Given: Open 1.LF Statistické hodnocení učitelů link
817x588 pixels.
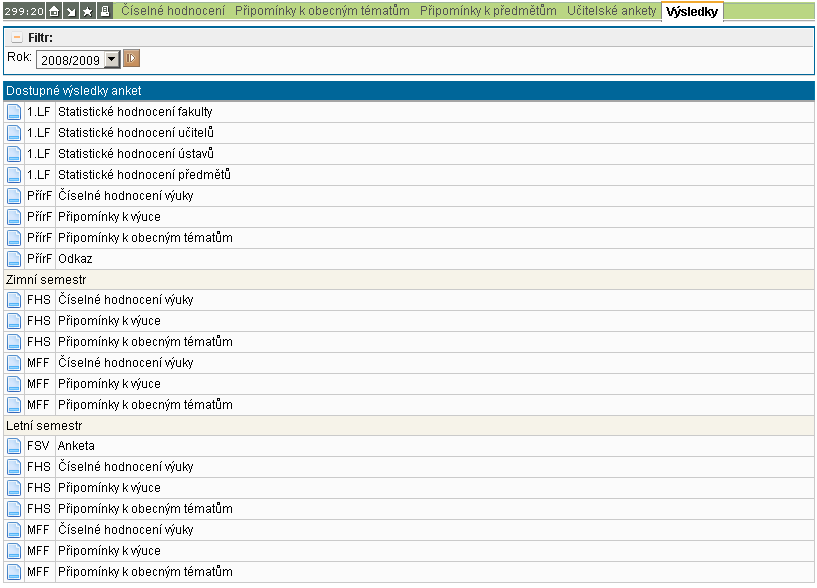Looking at the screenshot, I should click(136, 133).
